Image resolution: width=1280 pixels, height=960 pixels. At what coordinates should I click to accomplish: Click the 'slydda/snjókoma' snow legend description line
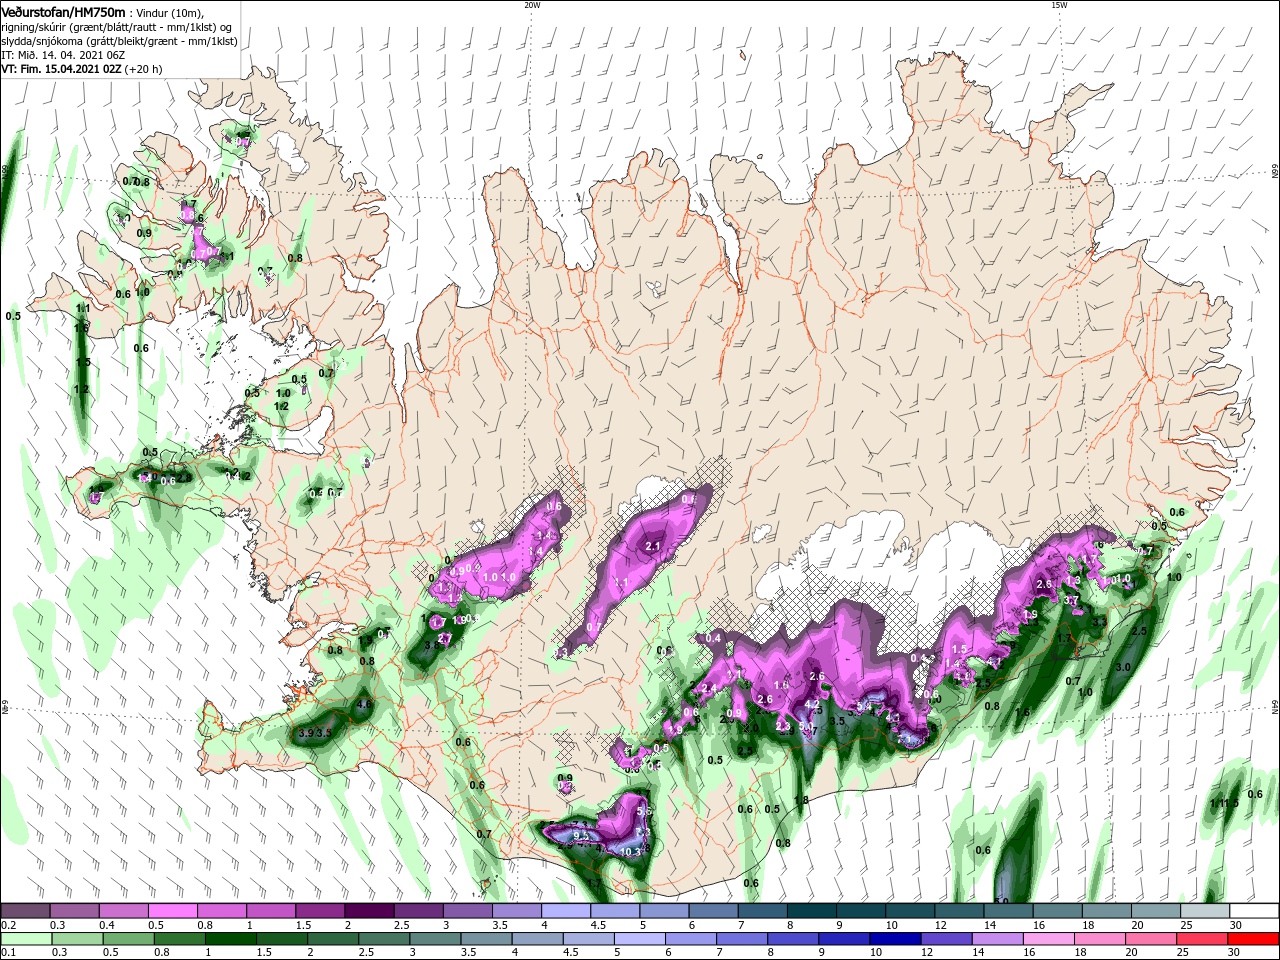pos(119,41)
